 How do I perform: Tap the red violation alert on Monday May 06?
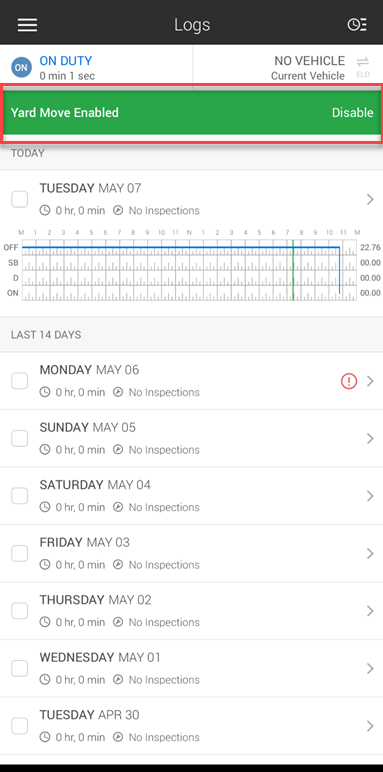click(349, 381)
